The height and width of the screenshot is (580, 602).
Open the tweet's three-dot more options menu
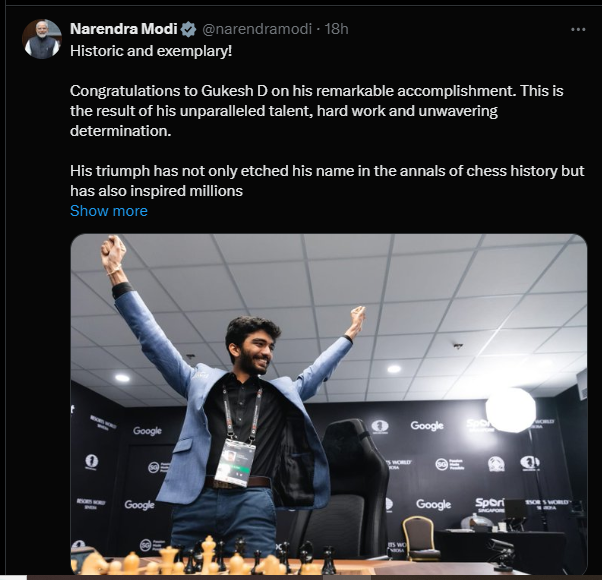(578, 29)
